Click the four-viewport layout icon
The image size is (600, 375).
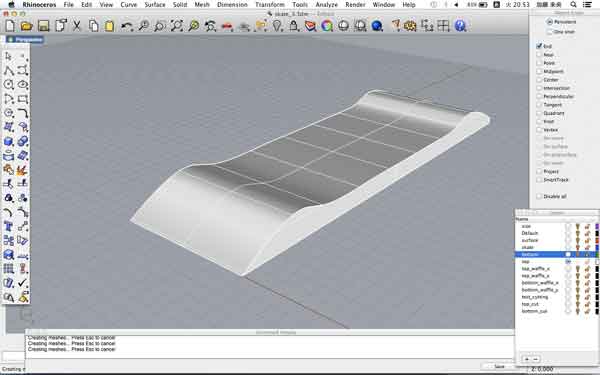click(x=443, y=26)
